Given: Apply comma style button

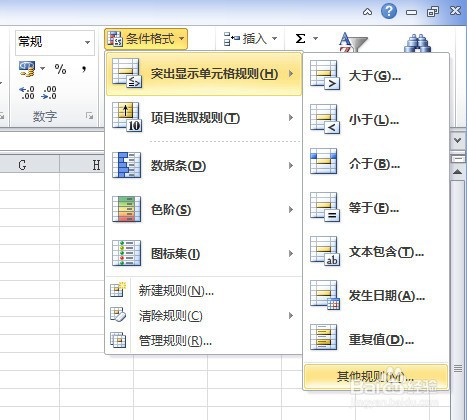Looking at the screenshot, I should pyautogui.click(x=84, y=69).
